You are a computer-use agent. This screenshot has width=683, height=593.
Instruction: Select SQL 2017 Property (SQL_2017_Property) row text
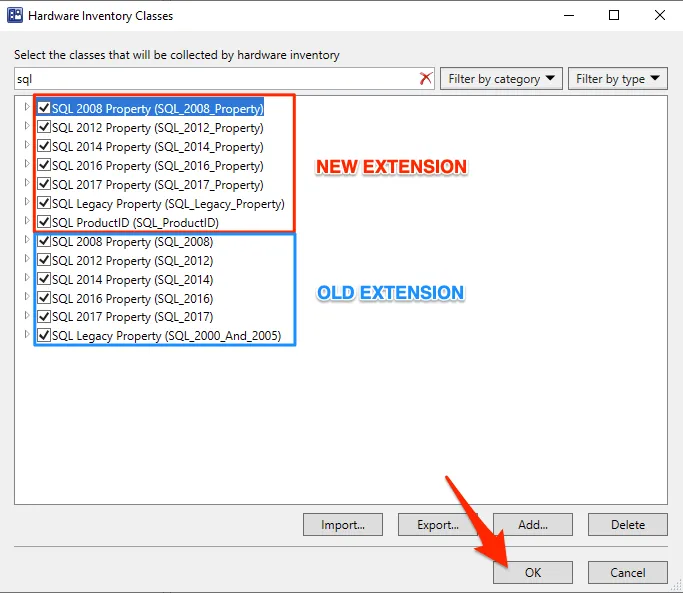pyautogui.click(x=157, y=185)
